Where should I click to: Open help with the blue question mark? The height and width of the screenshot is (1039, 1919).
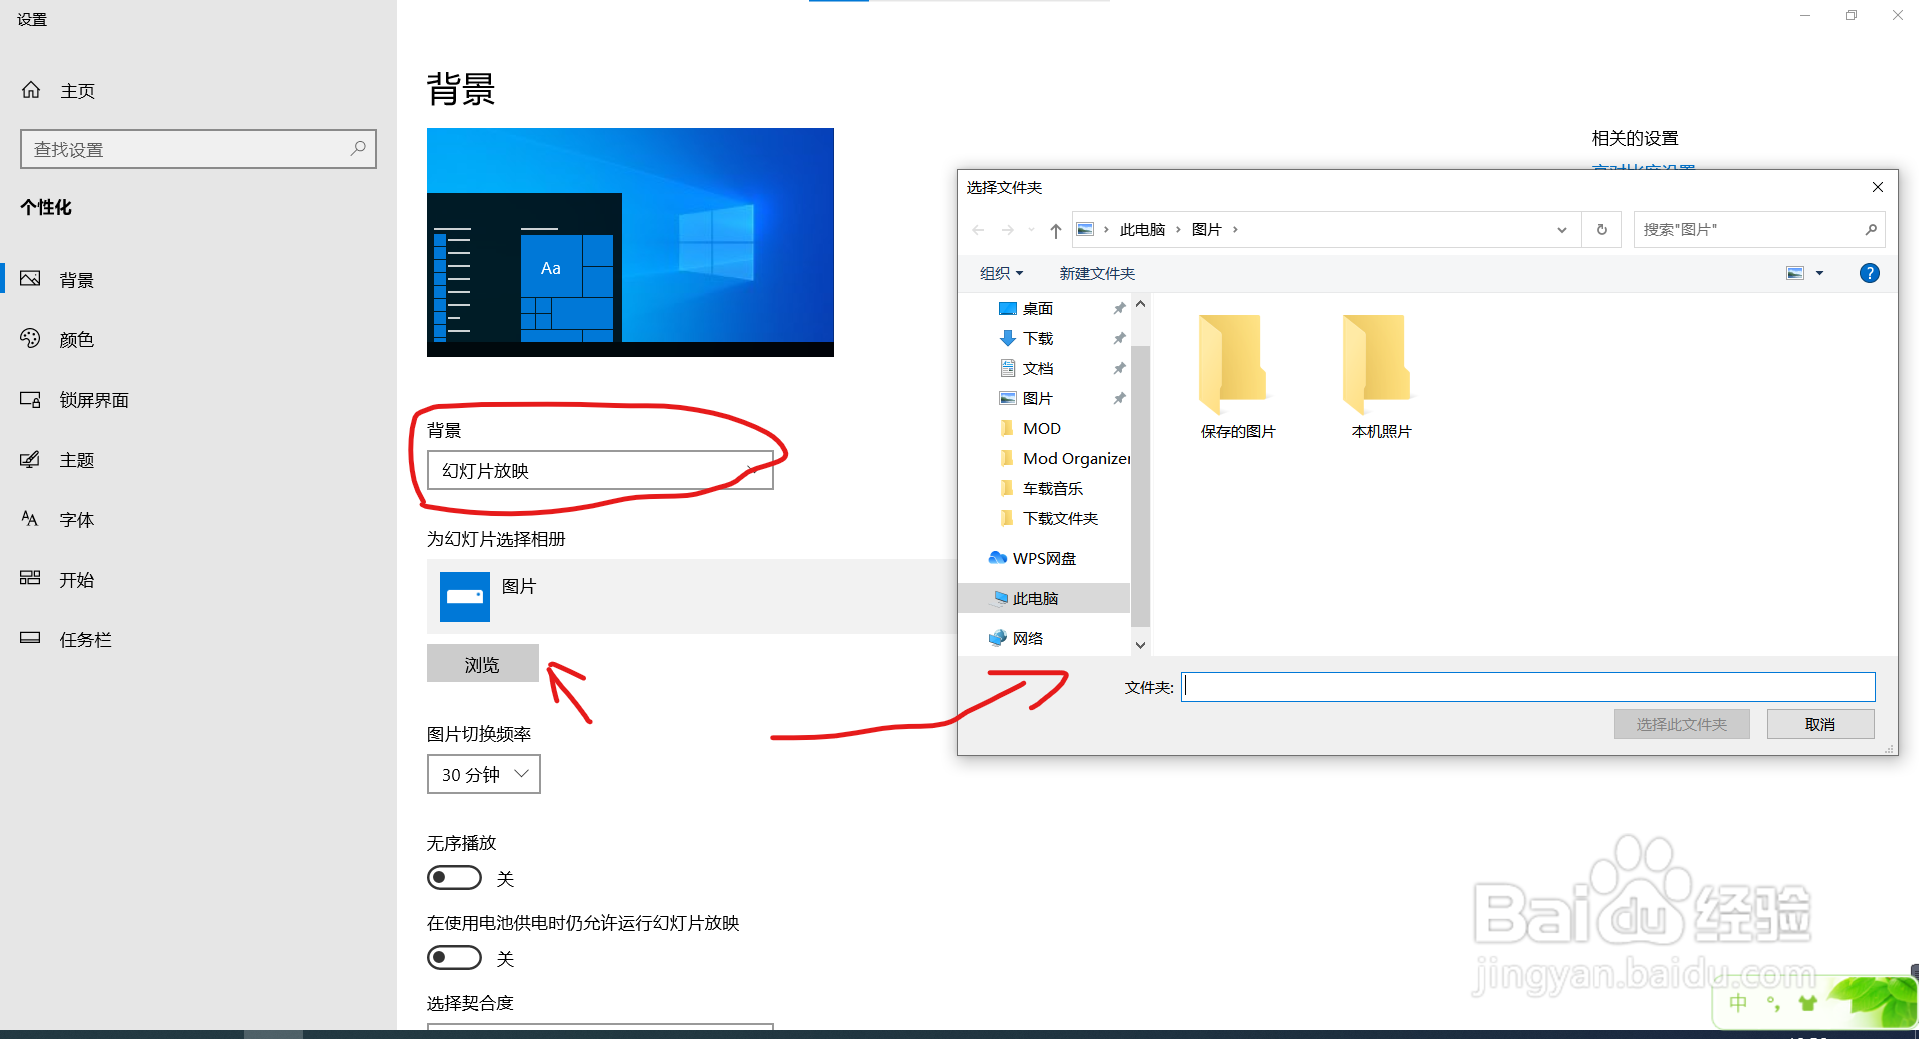(1869, 273)
